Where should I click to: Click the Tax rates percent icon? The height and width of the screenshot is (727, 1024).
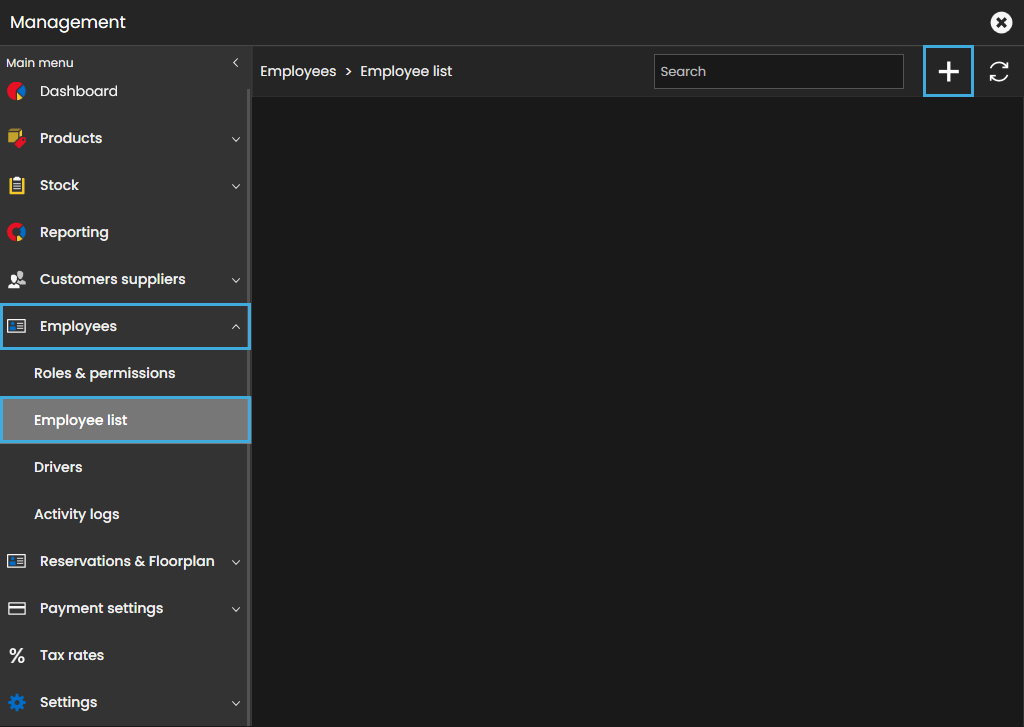[16, 655]
